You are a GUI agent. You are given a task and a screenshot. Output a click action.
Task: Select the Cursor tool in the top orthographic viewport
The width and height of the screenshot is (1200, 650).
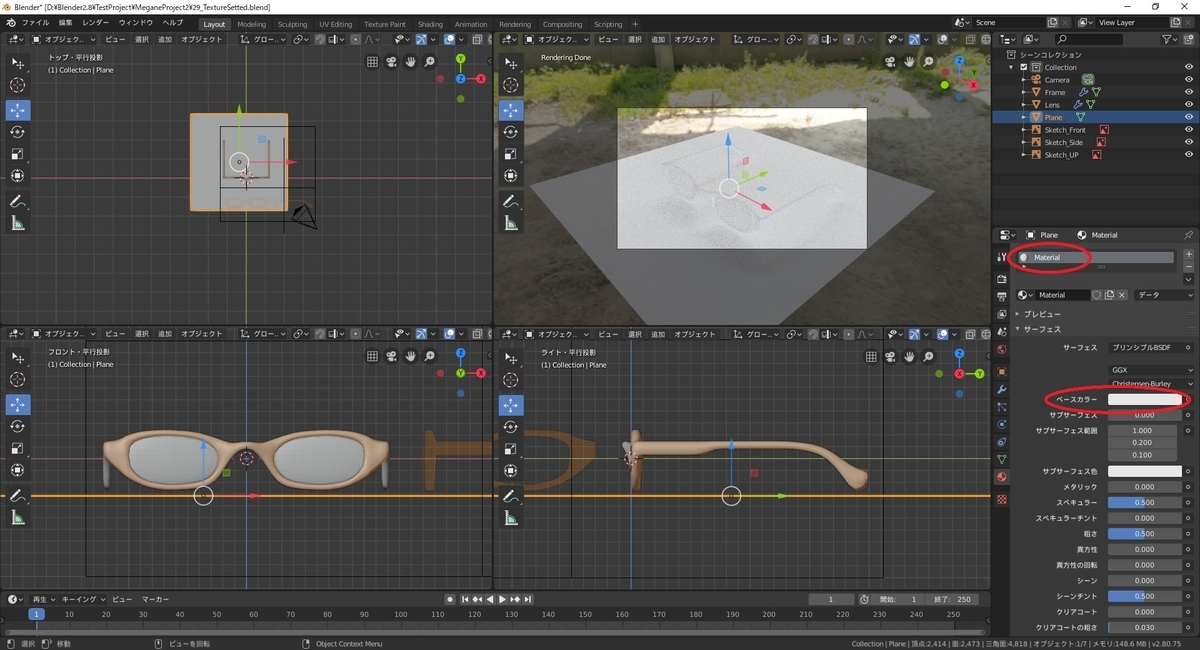pos(17,86)
